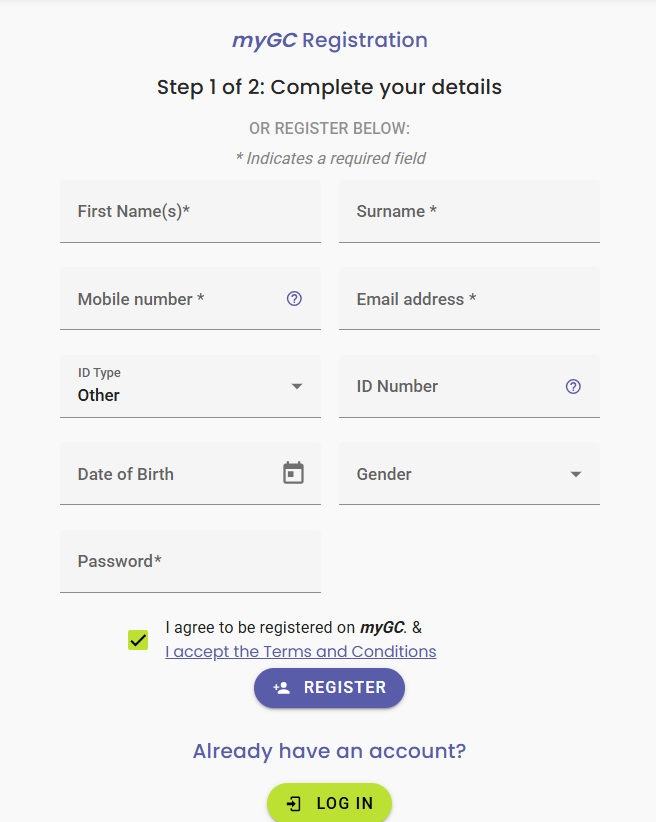Focus the Password field
This screenshot has height=822, width=656.
click(x=190, y=561)
